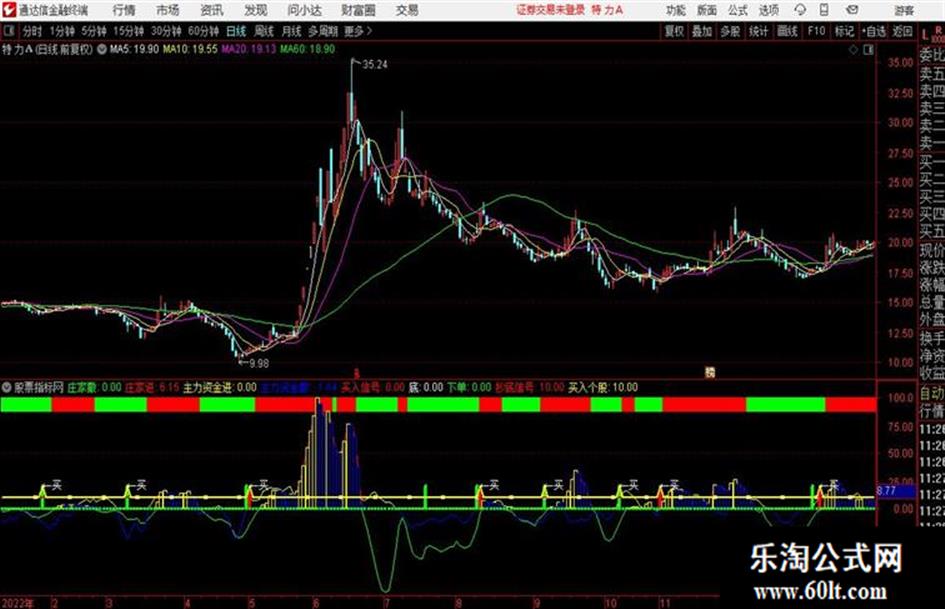Switch to the 15分钟 period tab
Image resolution: width=945 pixels, height=609 pixels.
[128, 31]
